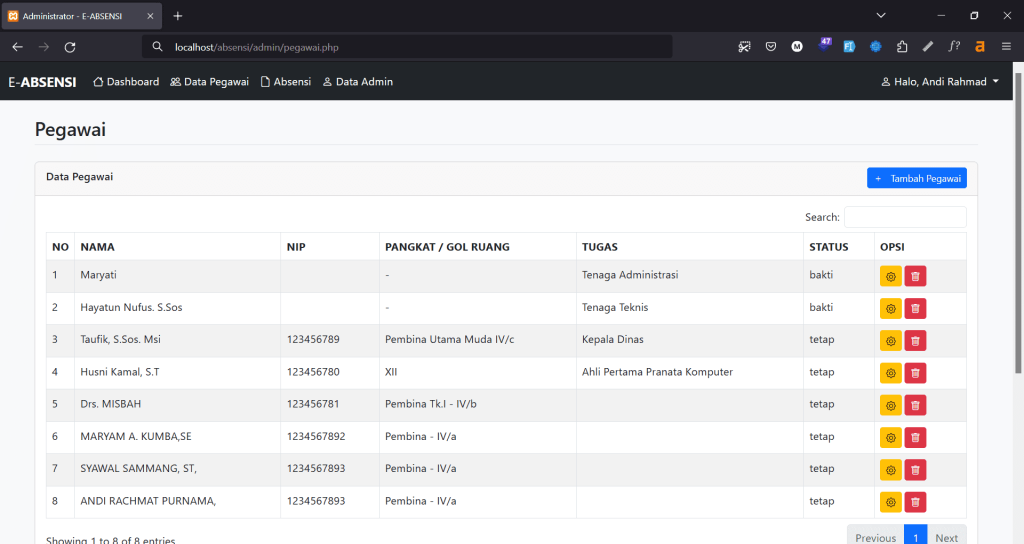The image size is (1024, 544).
Task: Click trash icon for MARYAM A. KUMBA,SE
Action: [915, 437]
